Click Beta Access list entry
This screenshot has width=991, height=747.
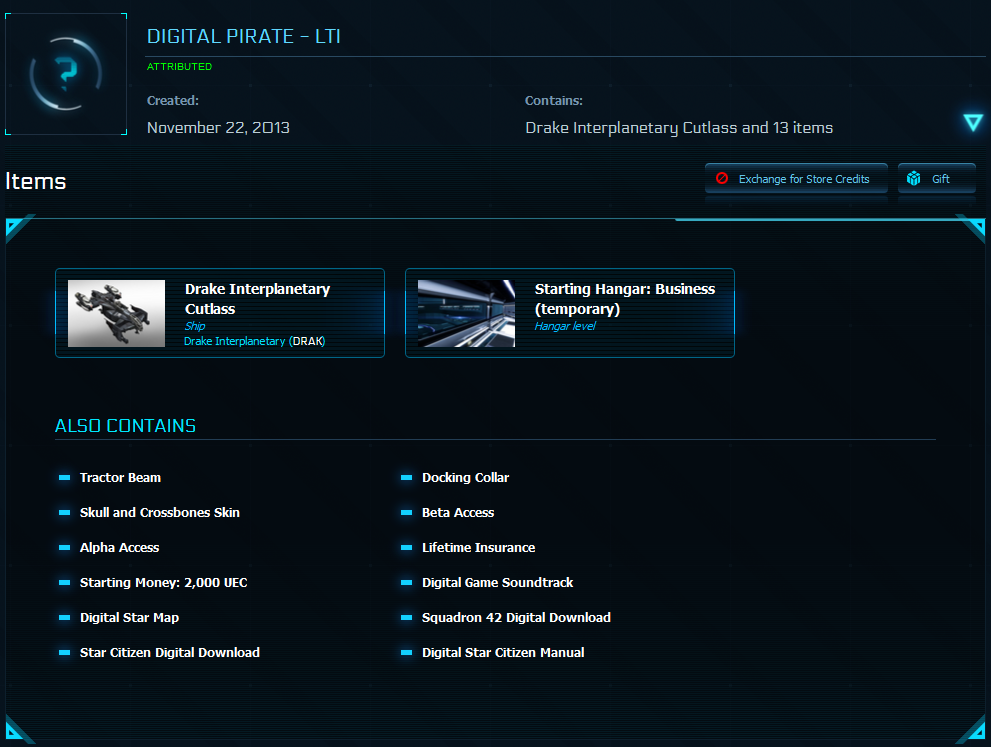click(458, 513)
